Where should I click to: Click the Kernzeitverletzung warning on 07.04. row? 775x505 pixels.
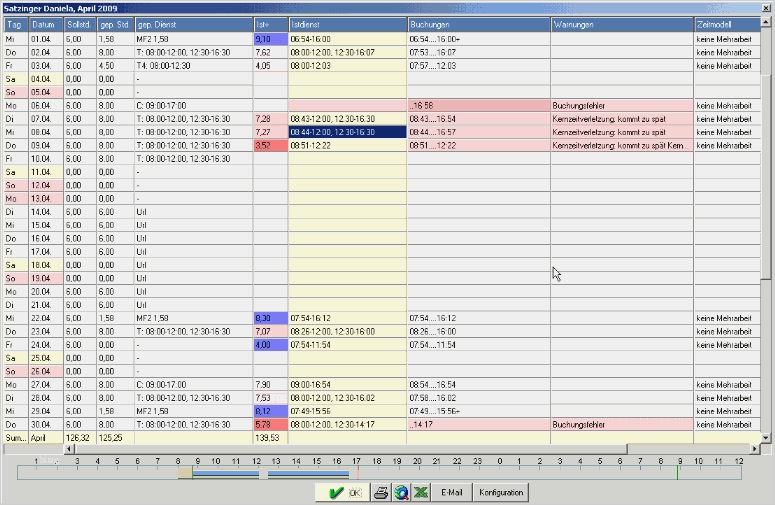click(622, 119)
